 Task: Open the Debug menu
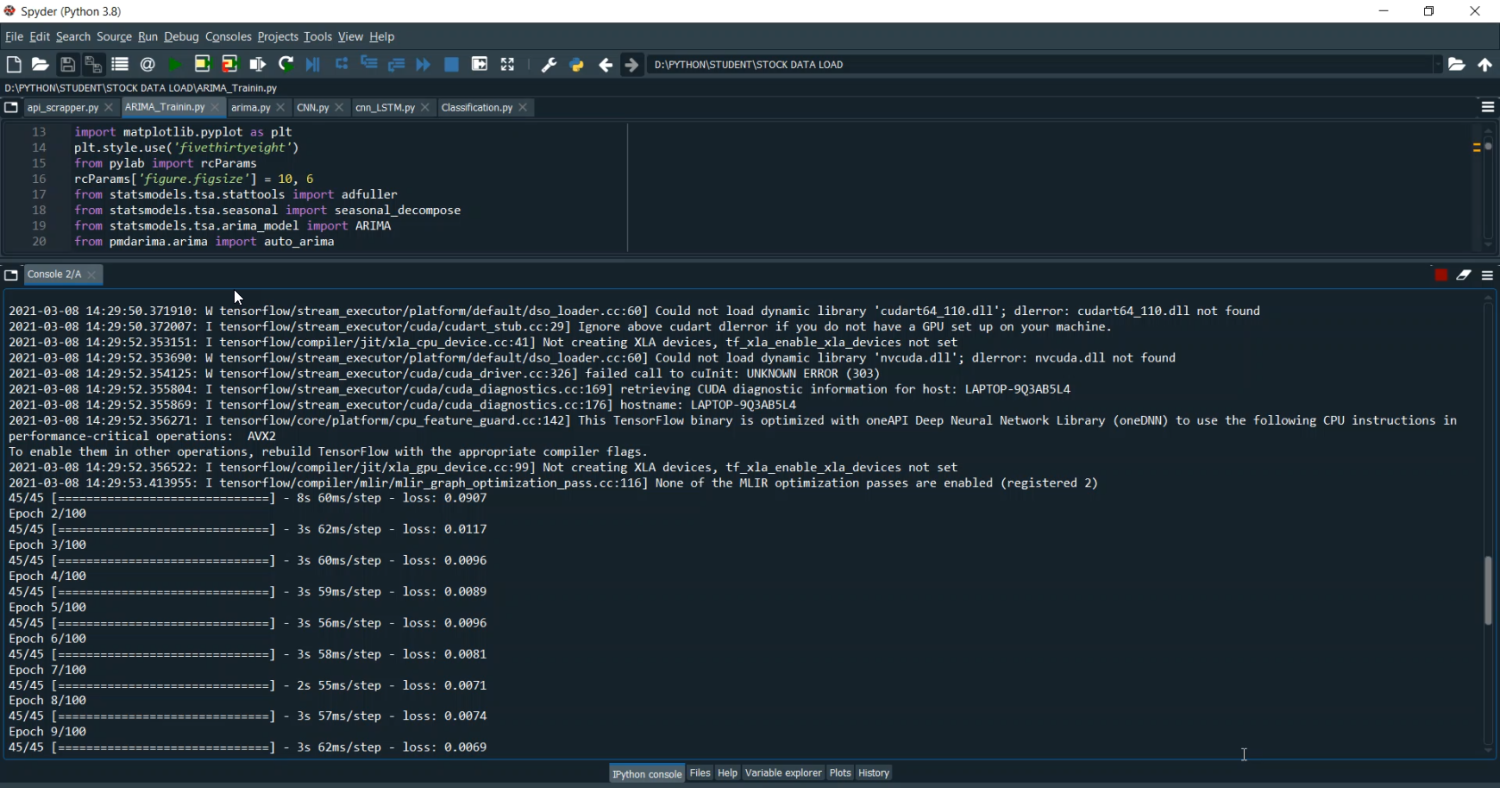pyautogui.click(x=181, y=37)
